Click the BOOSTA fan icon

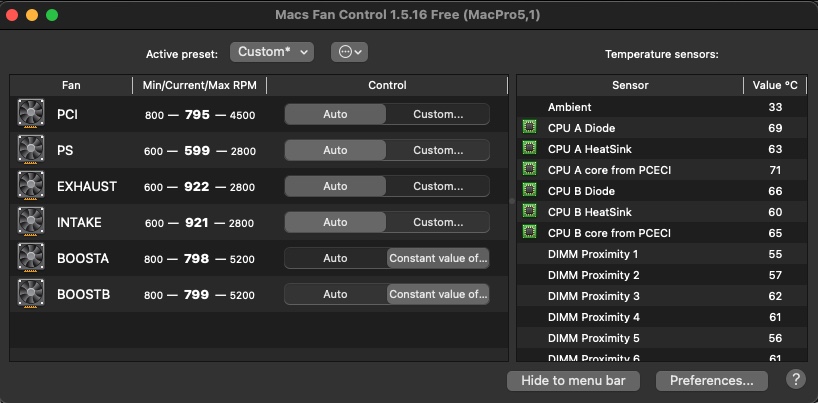click(x=31, y=258)
